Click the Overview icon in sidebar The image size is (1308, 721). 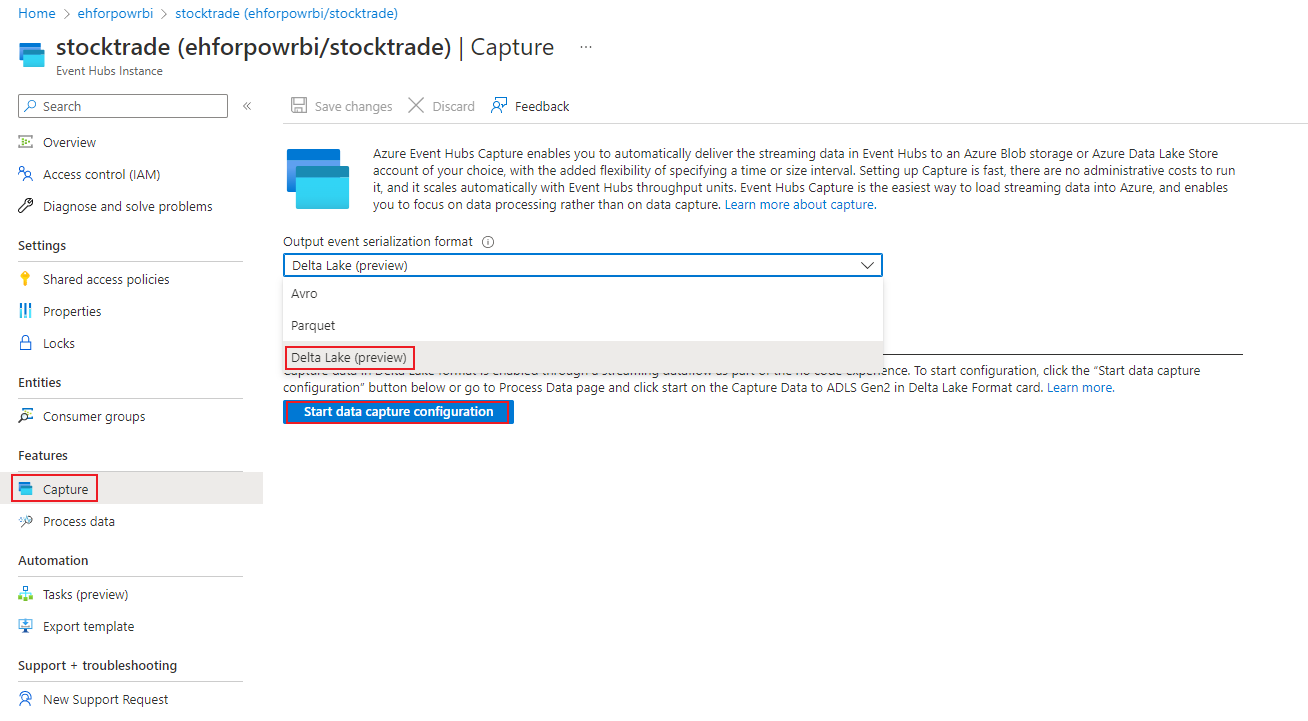pos(26,142)
